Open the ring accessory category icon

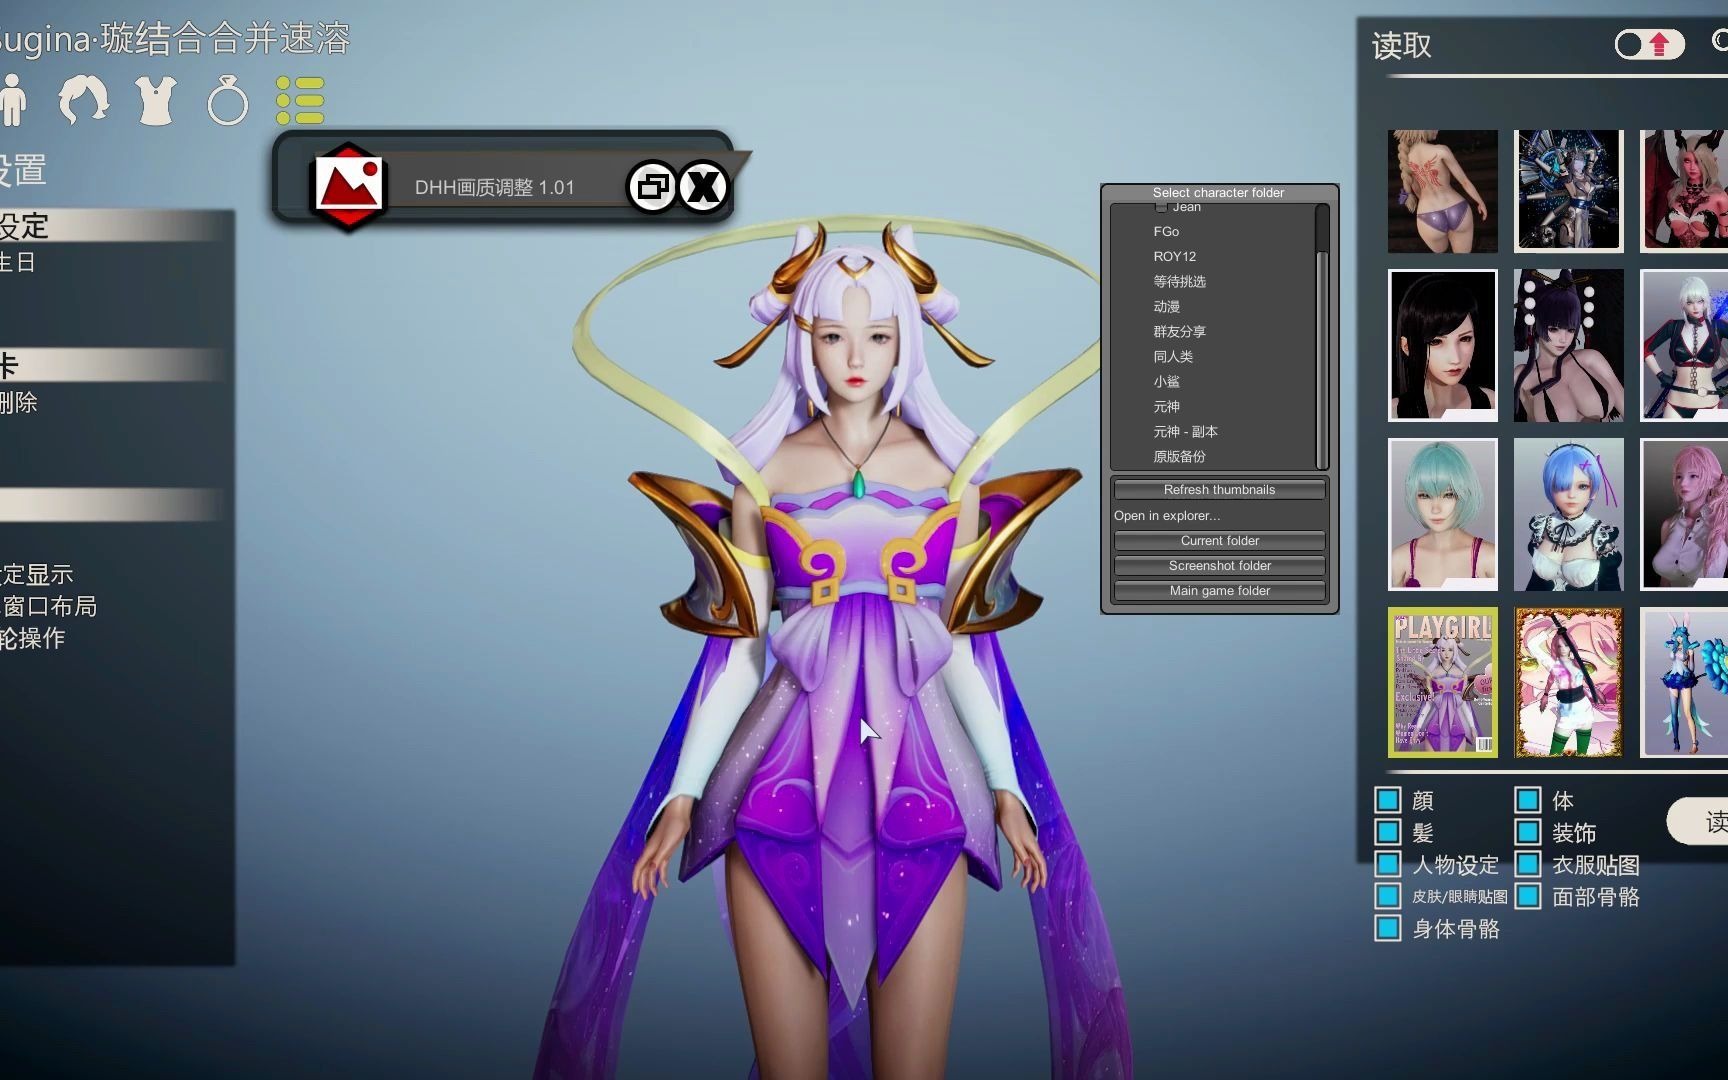(x=227, y=99)
